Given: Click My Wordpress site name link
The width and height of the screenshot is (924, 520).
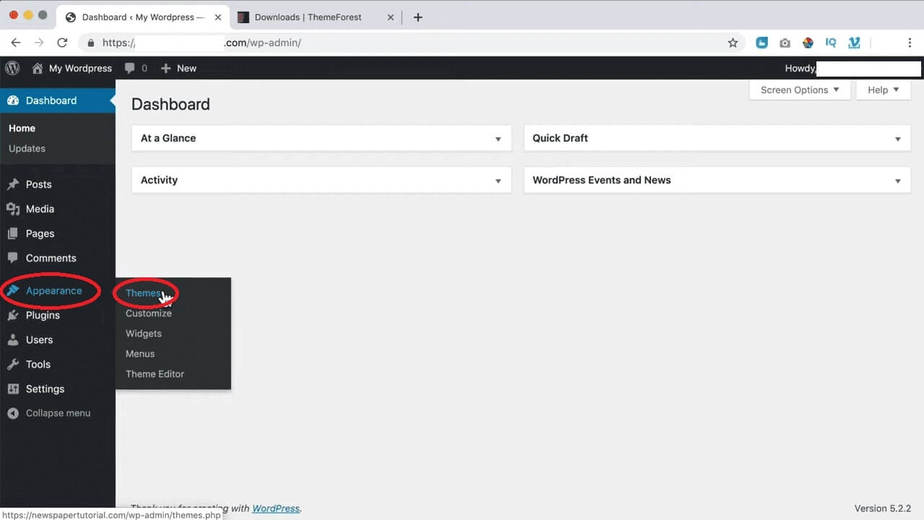Looking at the screenshot, I should (80, 68).
